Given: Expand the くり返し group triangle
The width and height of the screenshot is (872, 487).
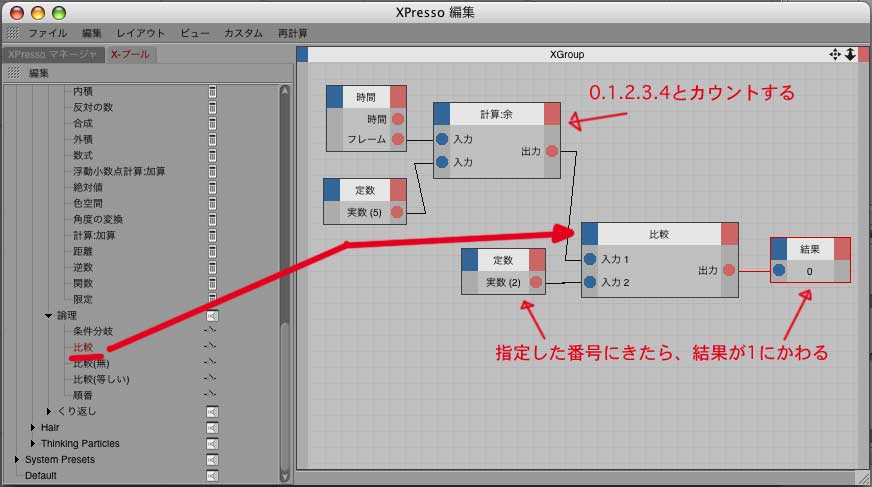Looking at the screenshot, I should (x=48, y=411).
